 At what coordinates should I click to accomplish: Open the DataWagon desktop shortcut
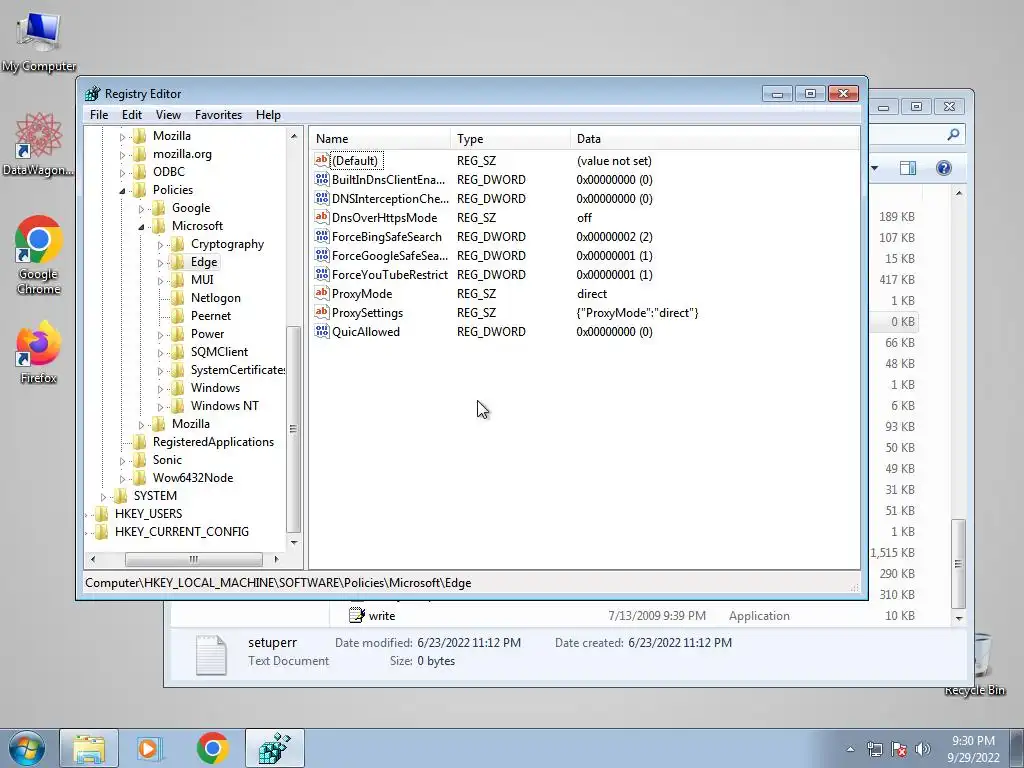click(x=39, y=144)
